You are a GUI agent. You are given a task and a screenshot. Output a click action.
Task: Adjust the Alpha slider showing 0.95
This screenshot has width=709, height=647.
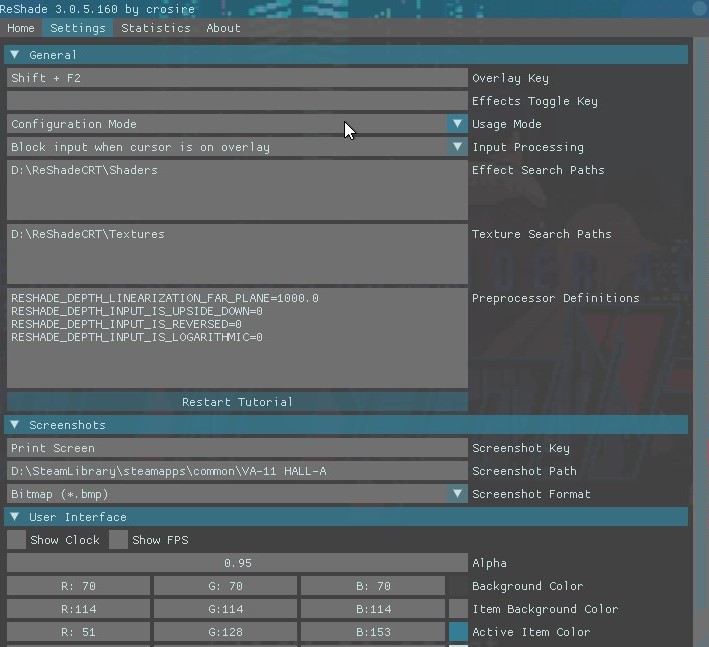pos(237,562)
